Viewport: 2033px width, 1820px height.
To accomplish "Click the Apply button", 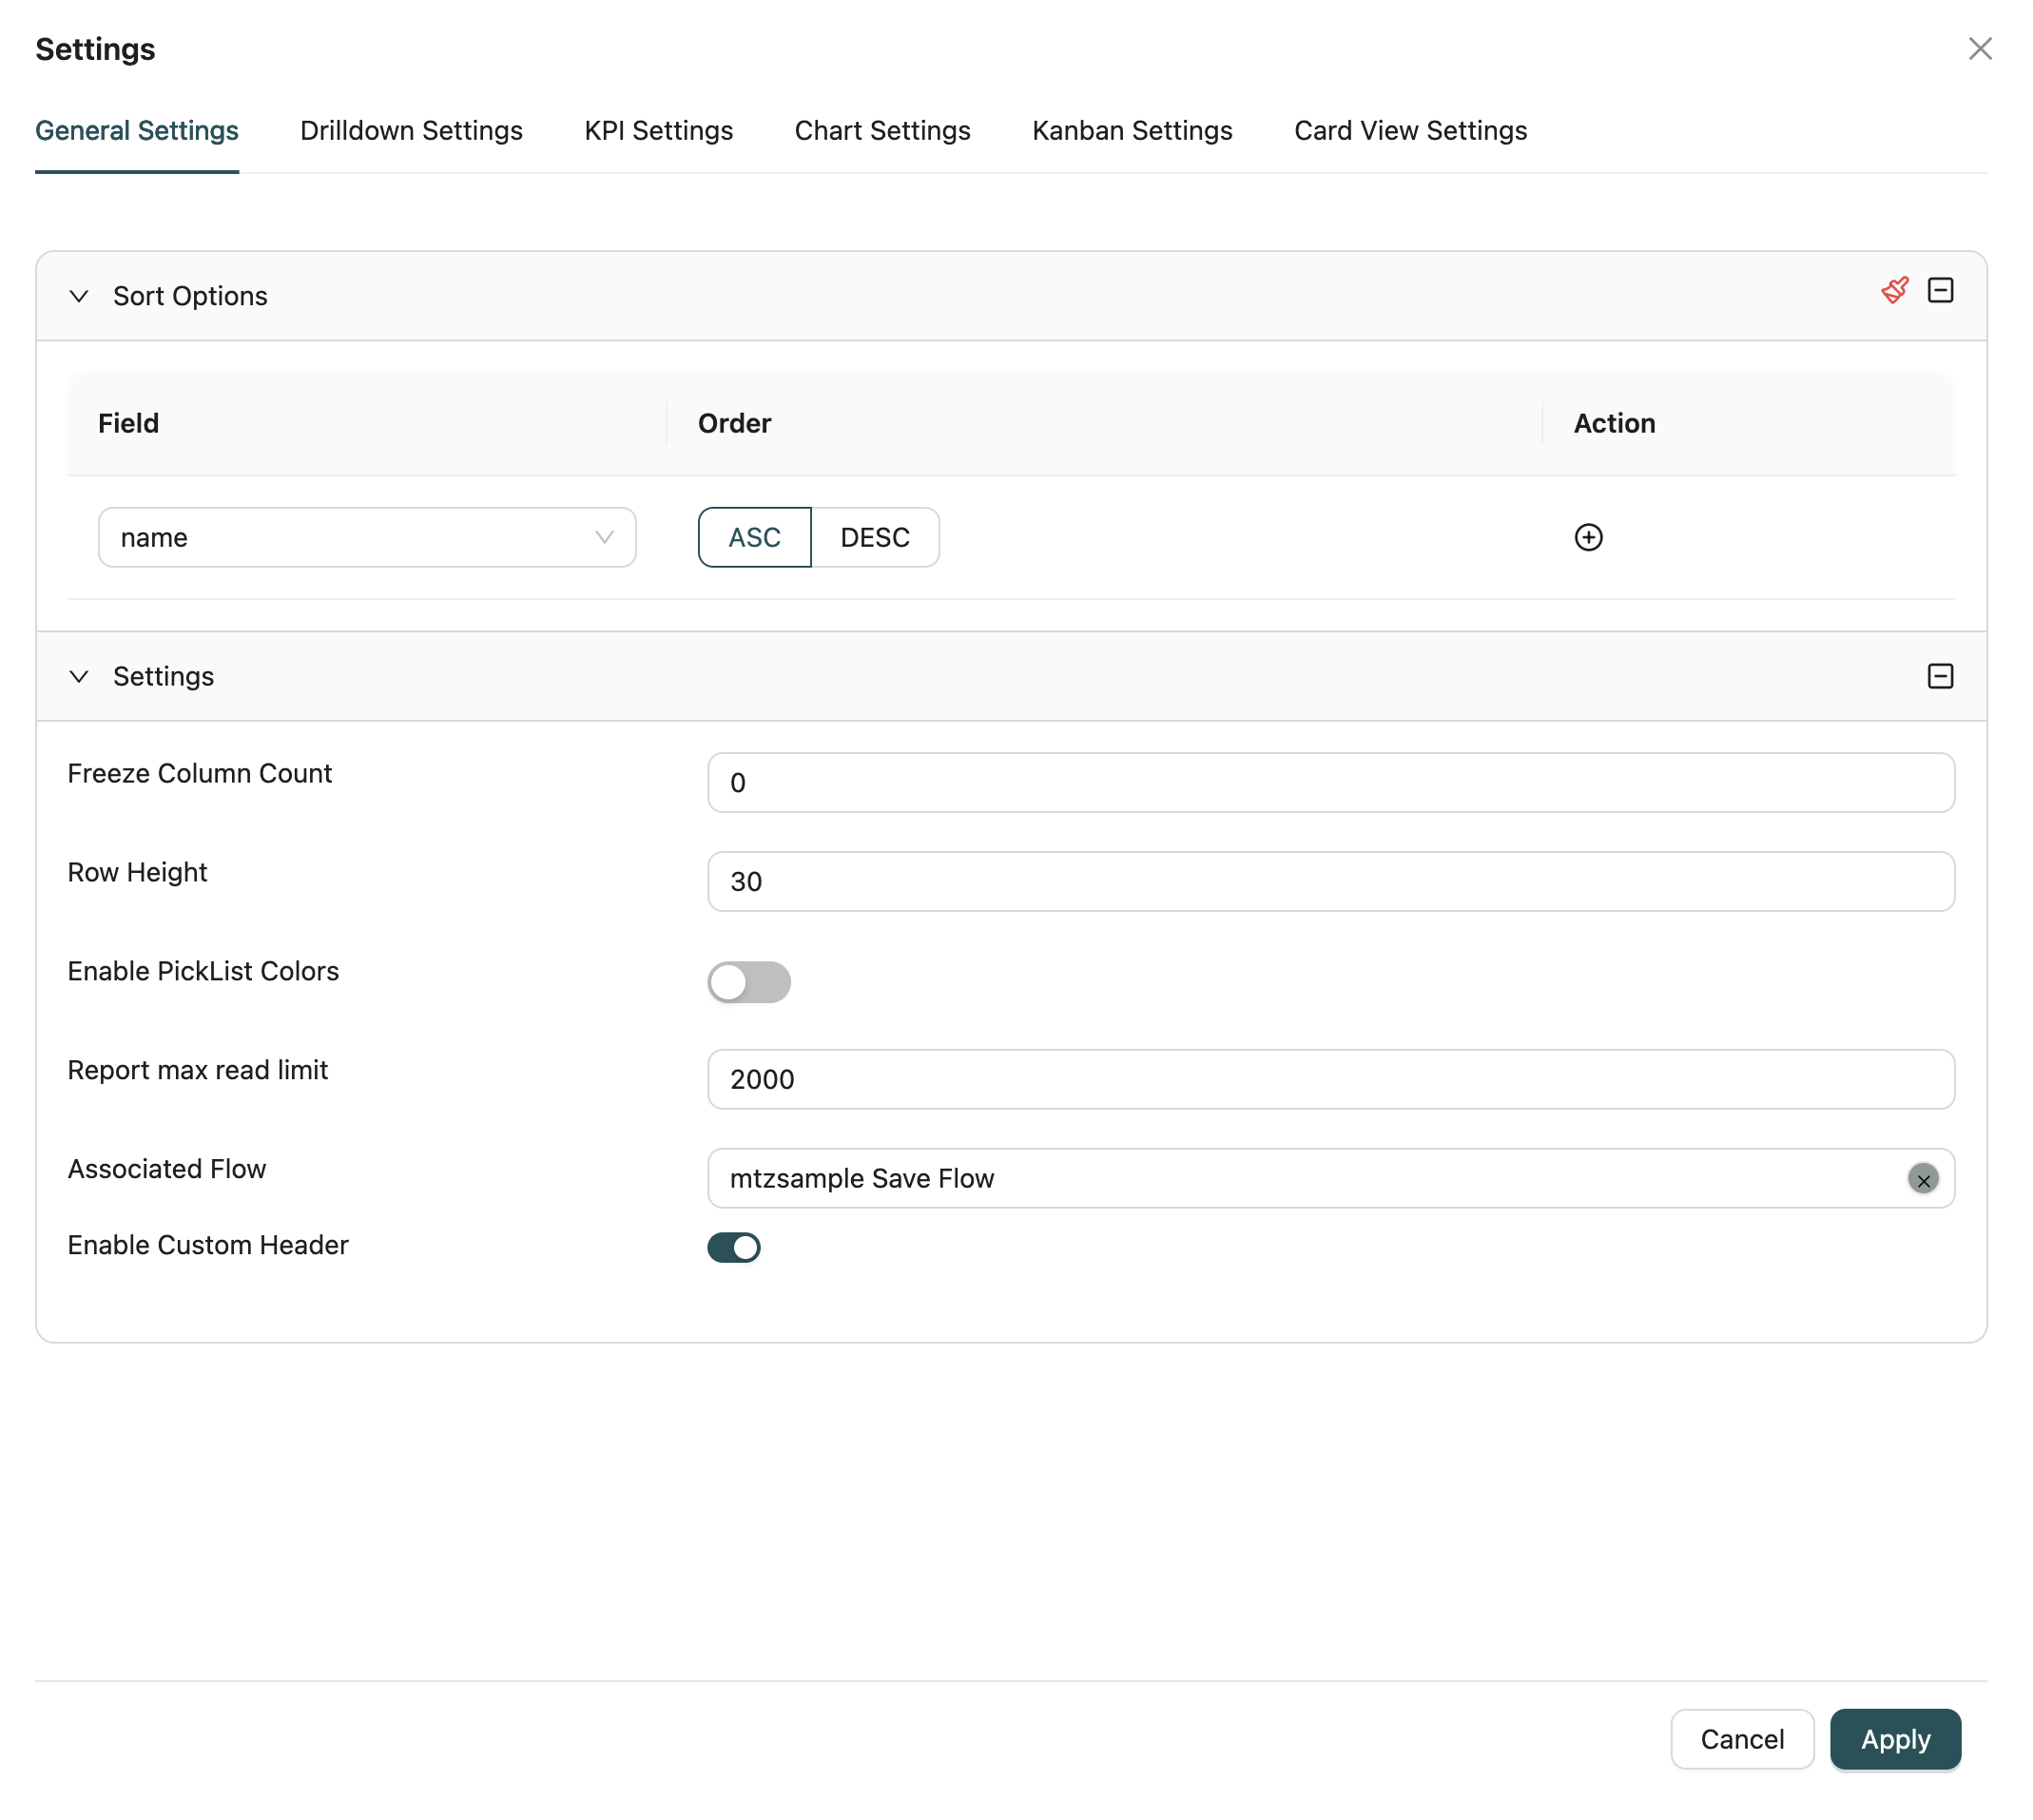I will click(1894, 1739).
